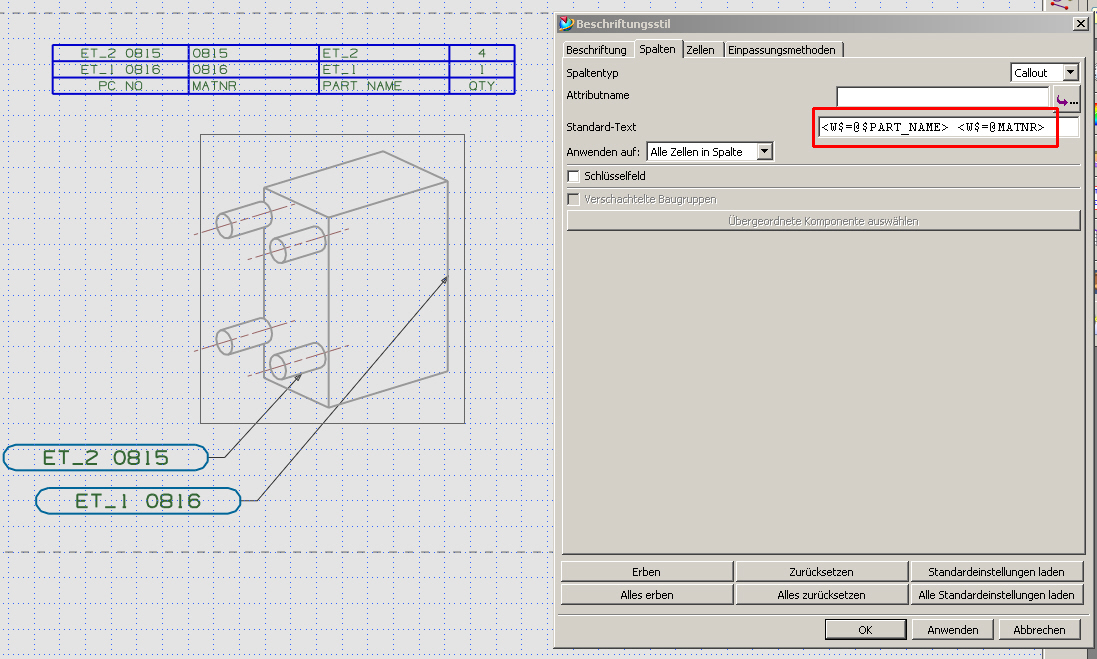The height and width of the screenshot is (659, 1097).
Task: Click the 0815 cell in MATNR column
Action: coord(253,53)
